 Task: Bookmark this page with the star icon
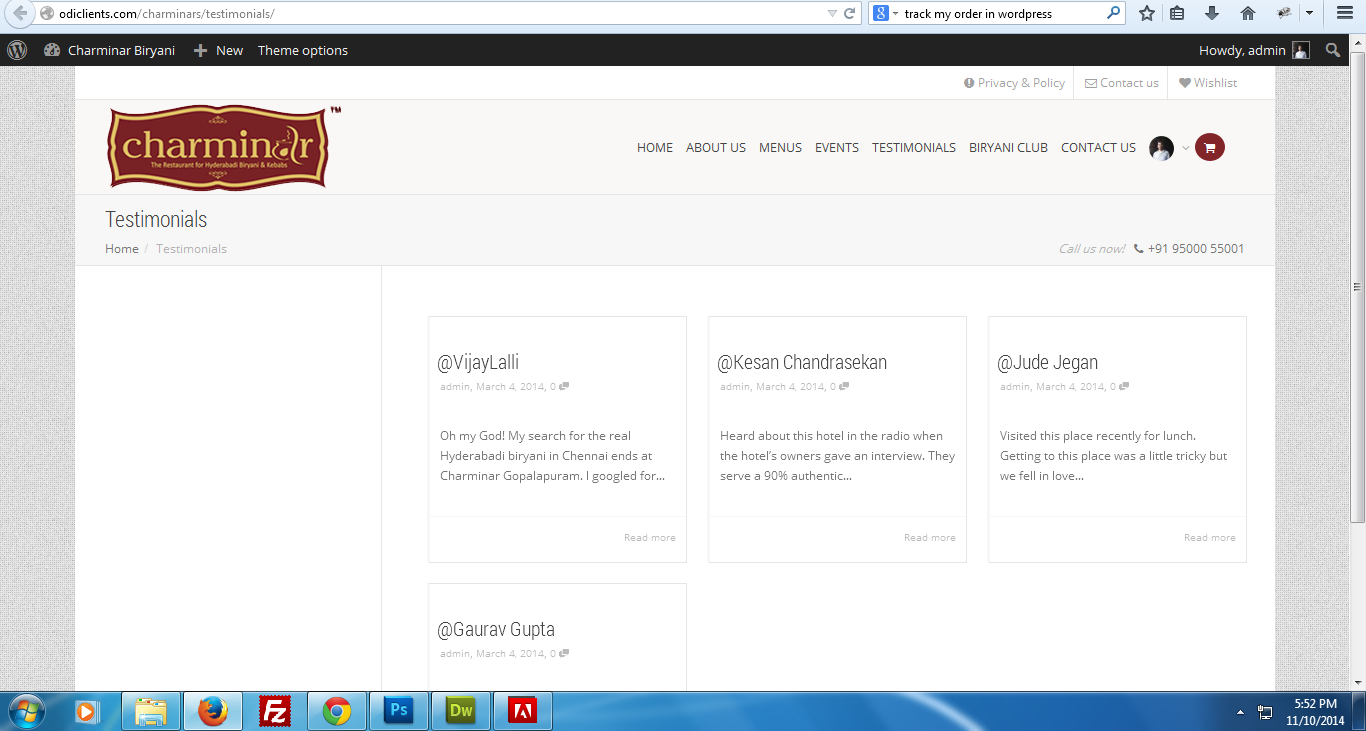(x=1147, y=14)
